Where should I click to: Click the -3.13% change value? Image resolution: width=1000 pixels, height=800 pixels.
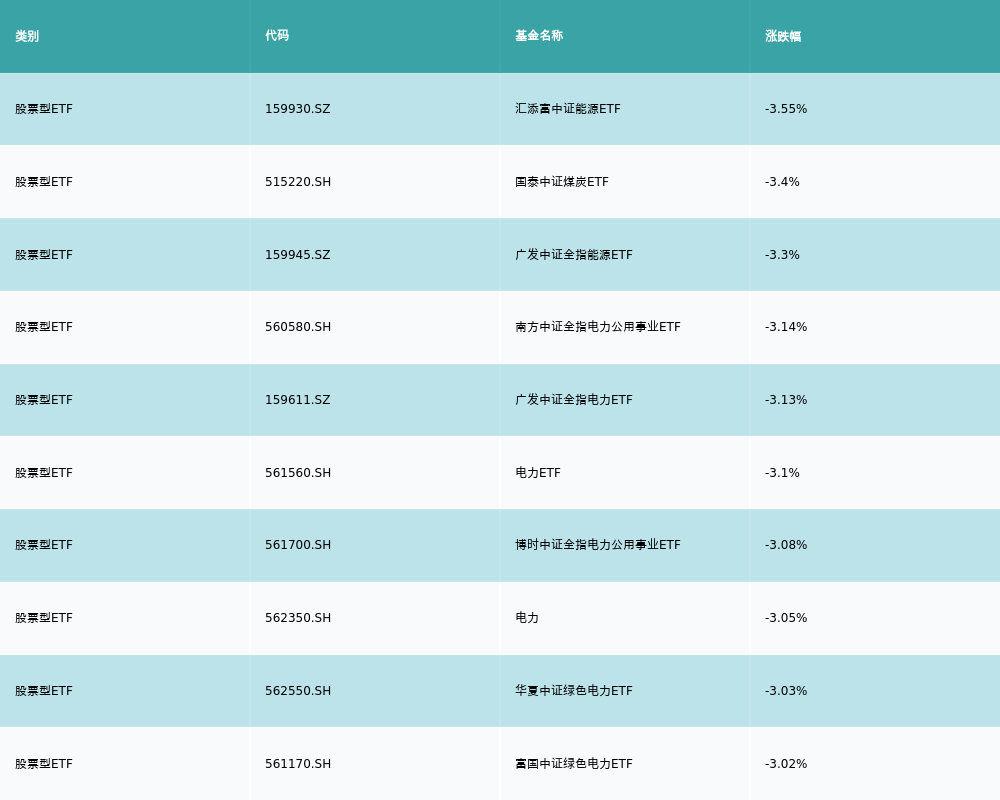coord(785,400)
